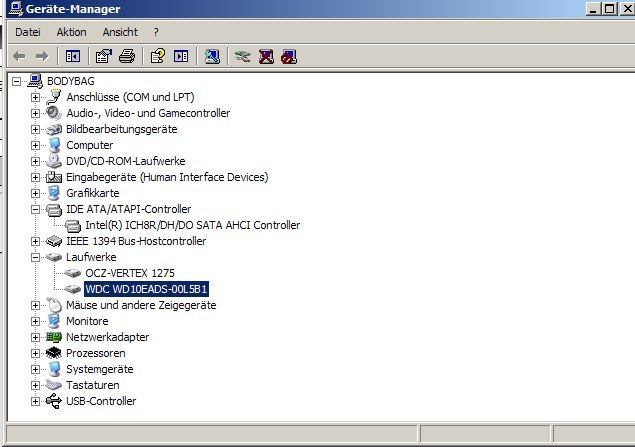Viewport: 635px width, 447px height.
Task: Expand the USB-Controller node
Action: click(x=35, y=401)
